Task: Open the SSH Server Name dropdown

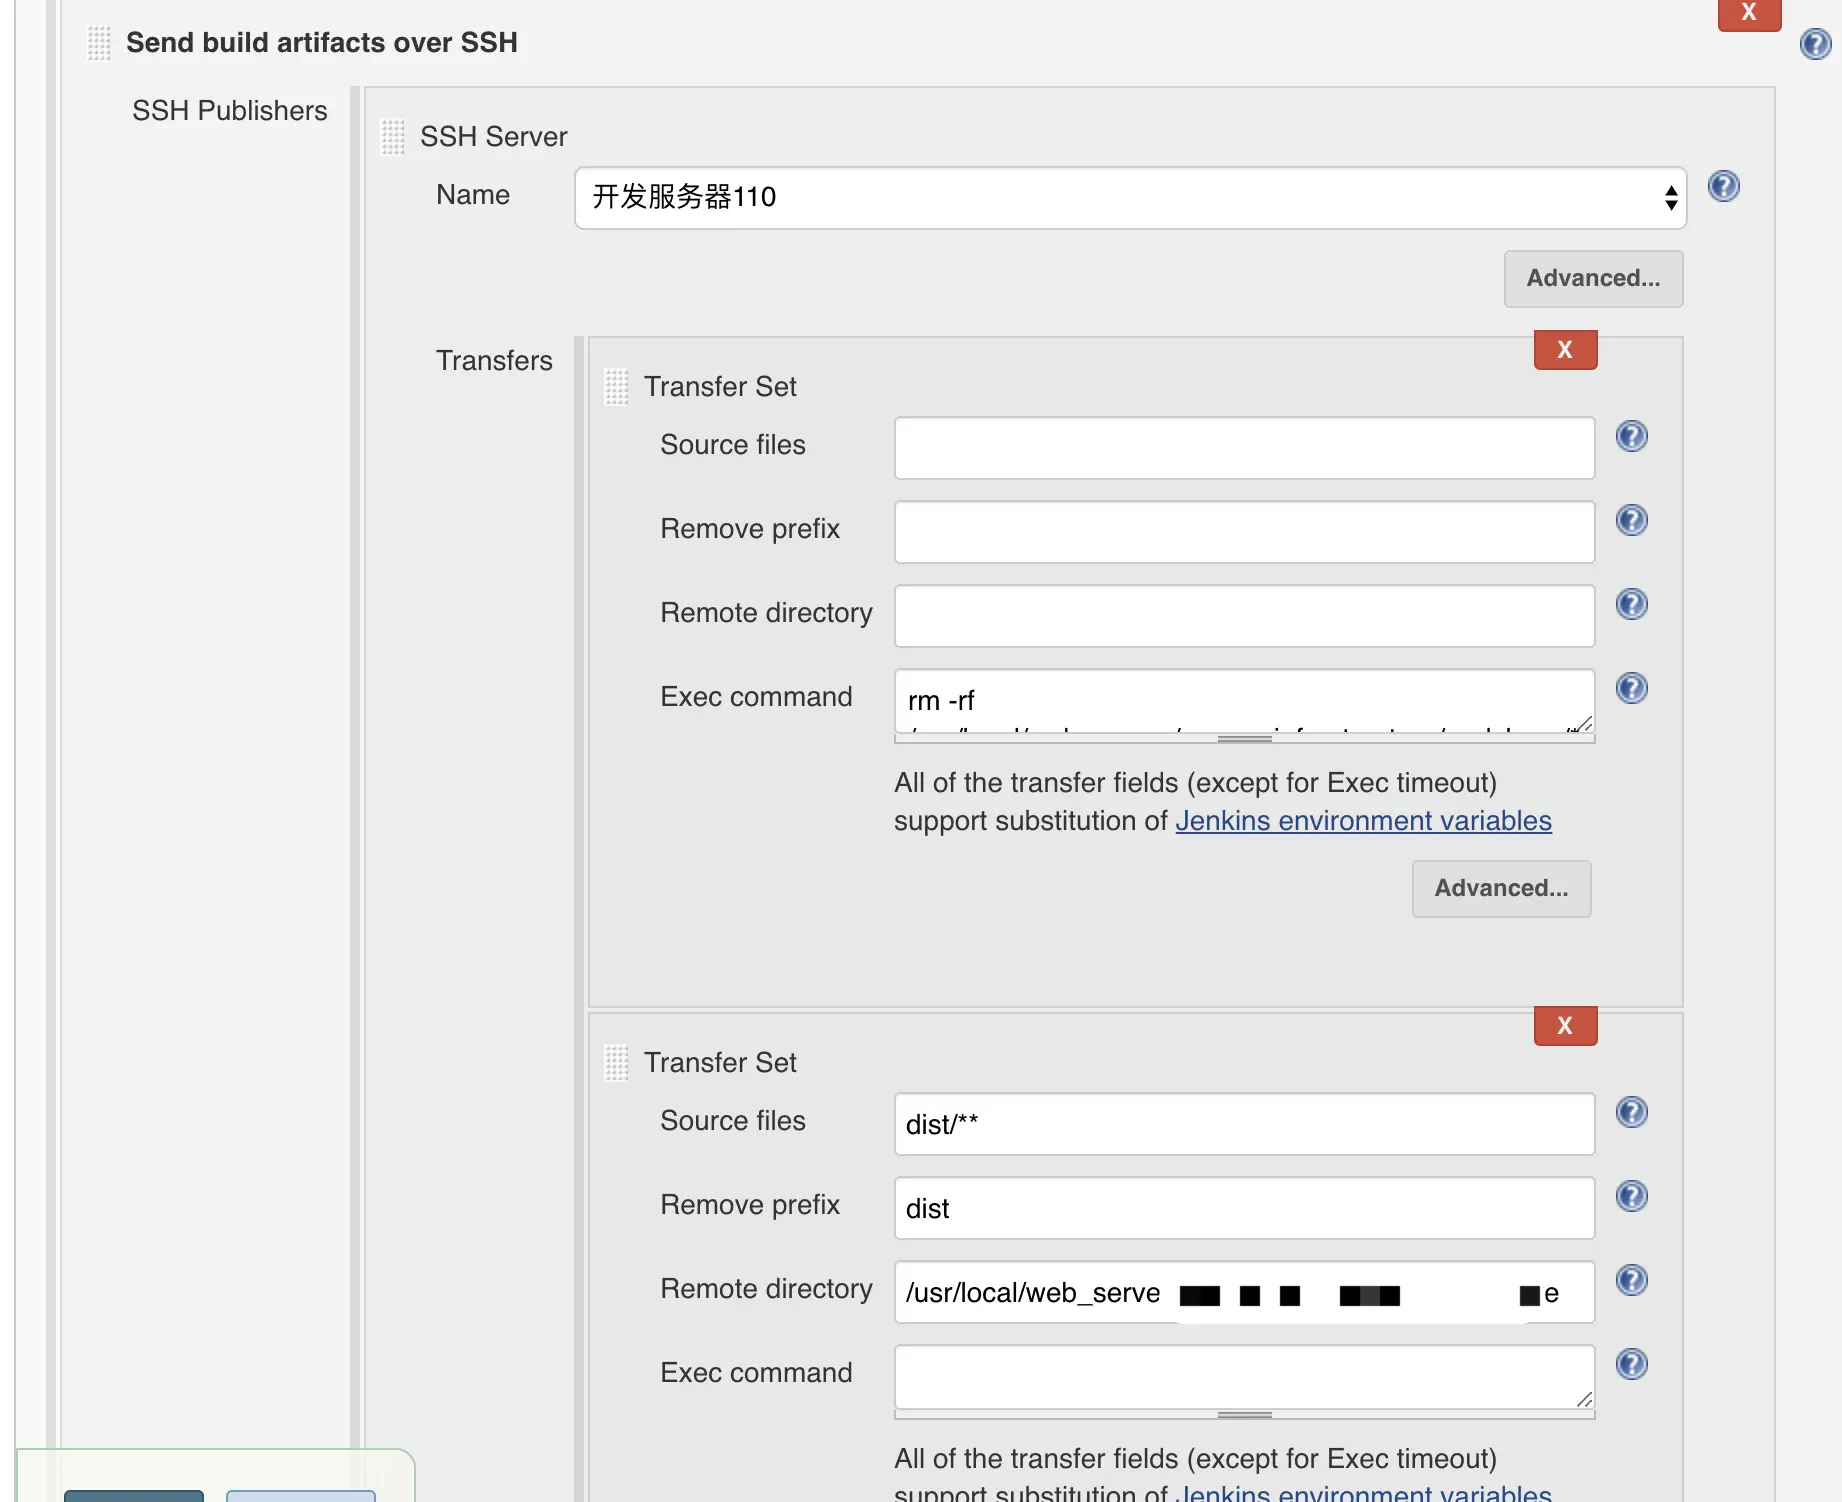Action: [1130, 198]
